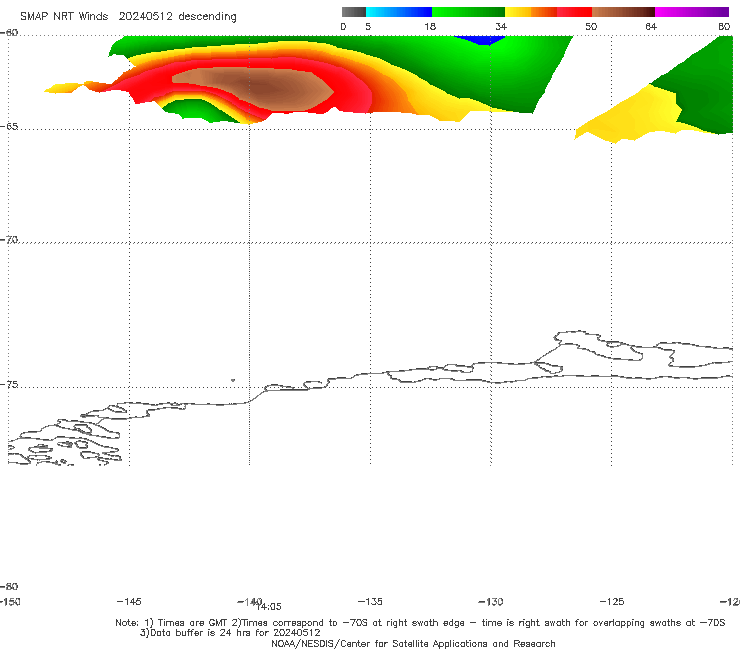Click the red segment of the color bar
Image resolution: width=740 pixels, height=650 pixels.
(574, 12)
